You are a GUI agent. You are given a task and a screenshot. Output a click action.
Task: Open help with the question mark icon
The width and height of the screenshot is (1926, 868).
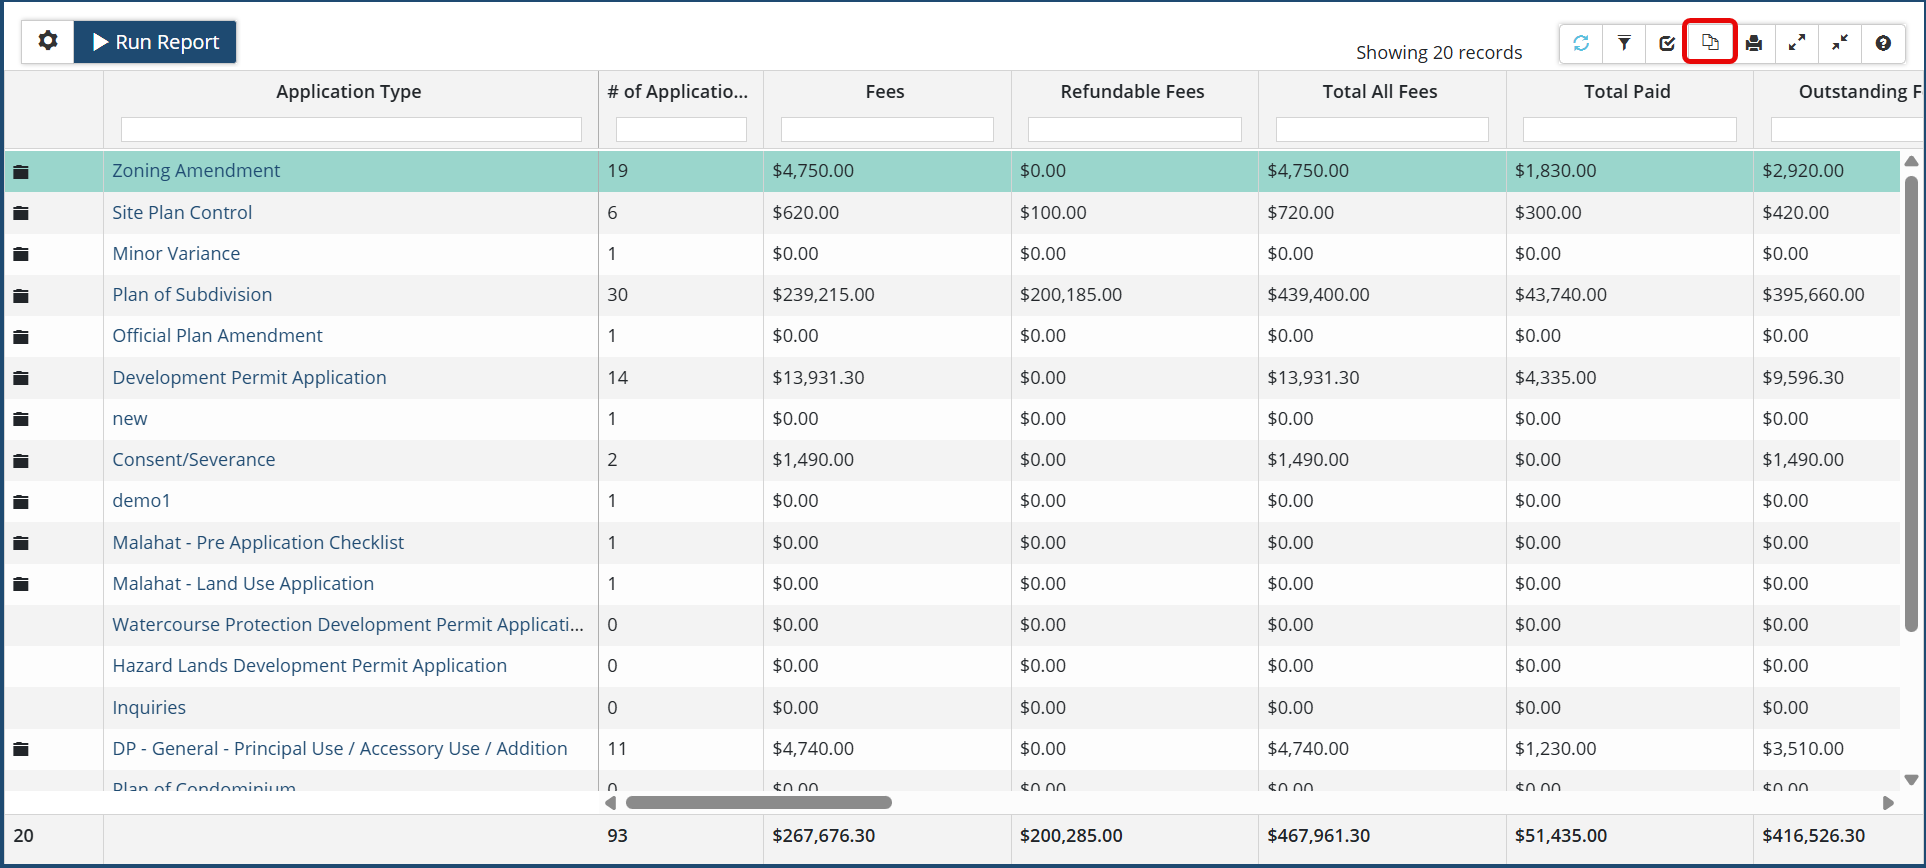[1883, 43]
